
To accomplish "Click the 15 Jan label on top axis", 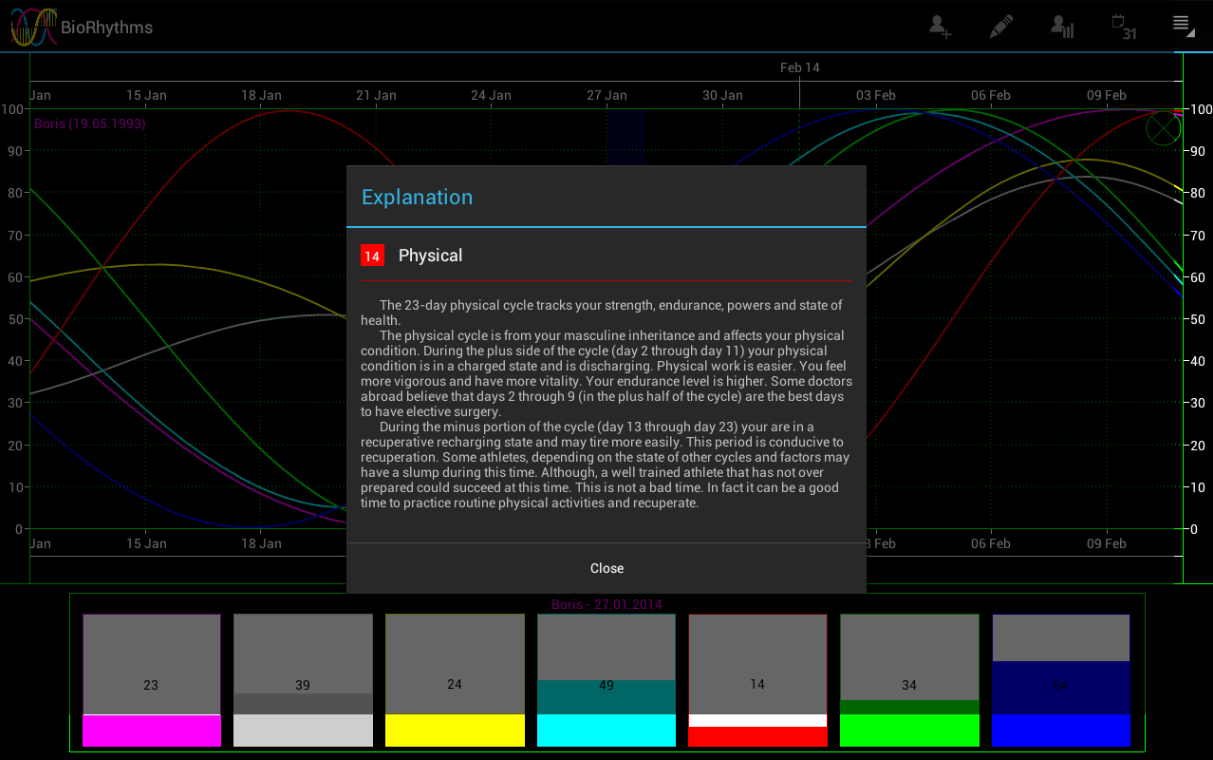I will point(146,96).
